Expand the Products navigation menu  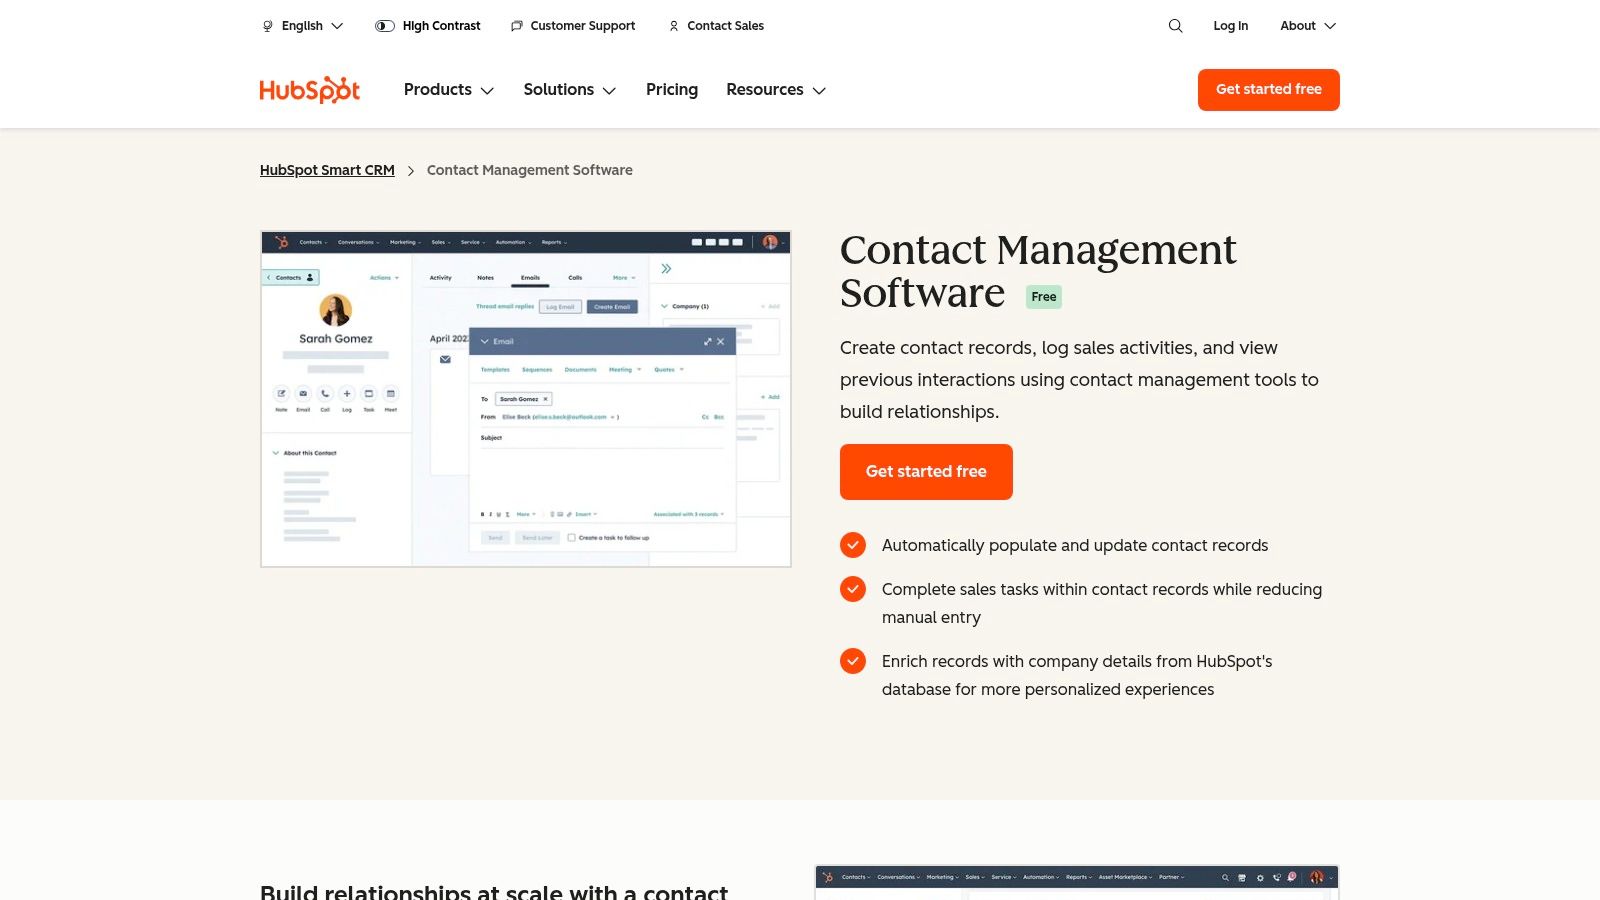[x=448, y=90]
